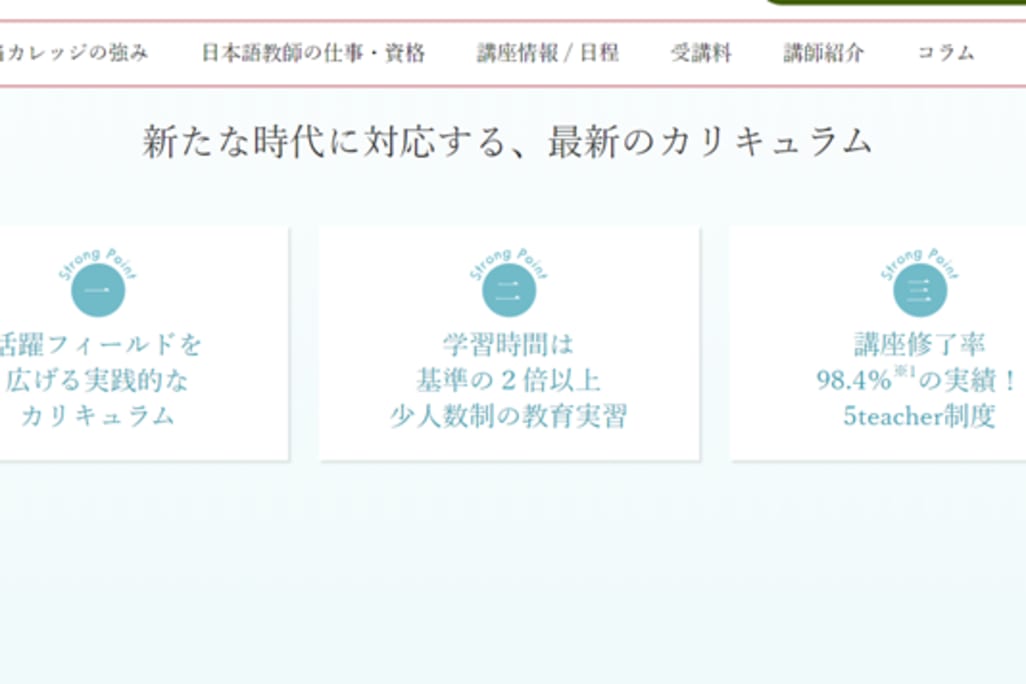
Task: Go to 講座情報 / 日程 in the navigation
Action: click(x=547, y=53)
